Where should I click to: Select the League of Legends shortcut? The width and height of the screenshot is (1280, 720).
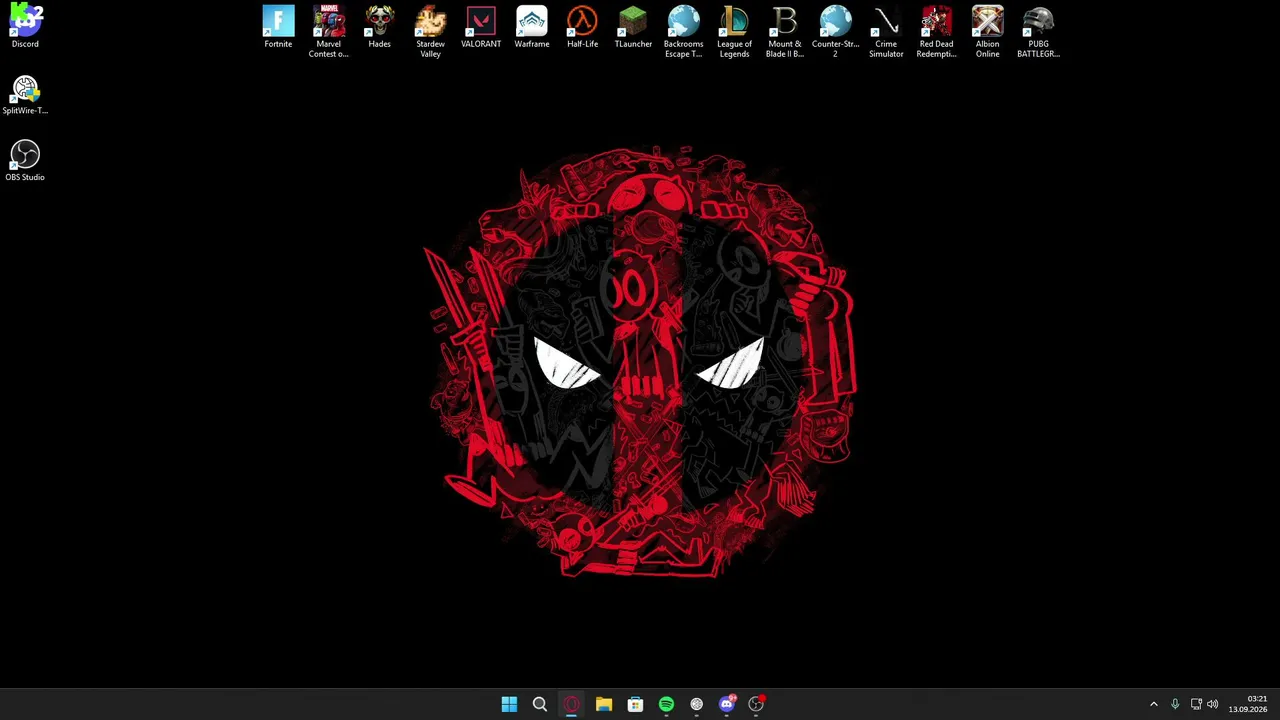734,31
